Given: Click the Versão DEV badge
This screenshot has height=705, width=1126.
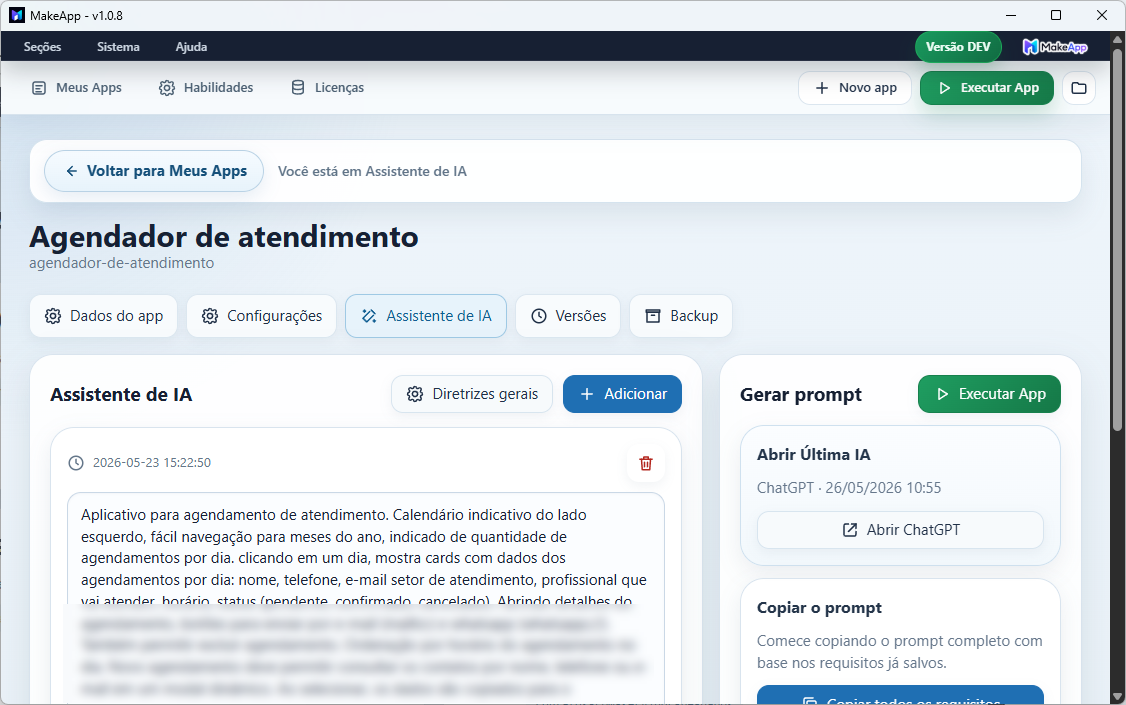Looking at the screenshot, I should point(958,47).
